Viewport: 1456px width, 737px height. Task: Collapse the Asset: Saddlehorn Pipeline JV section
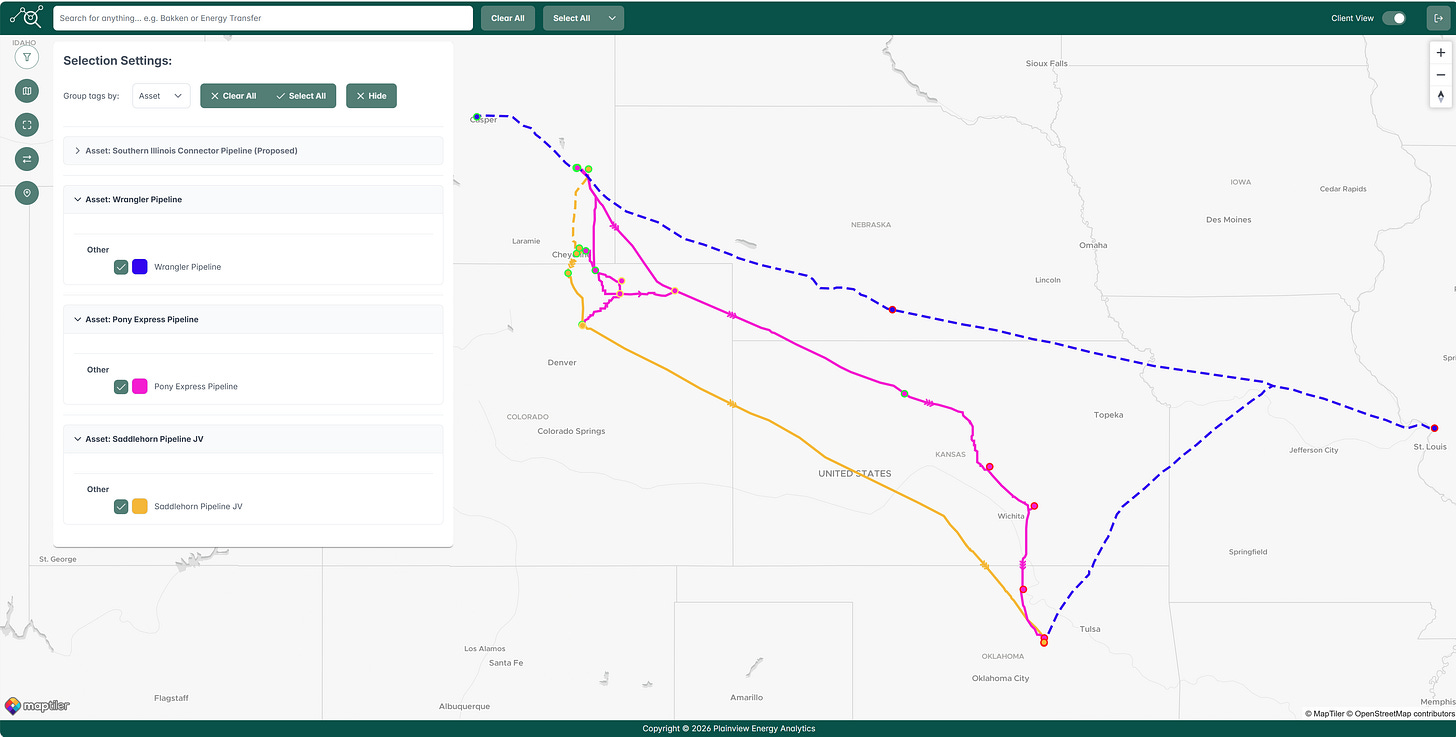click(253, 439)
